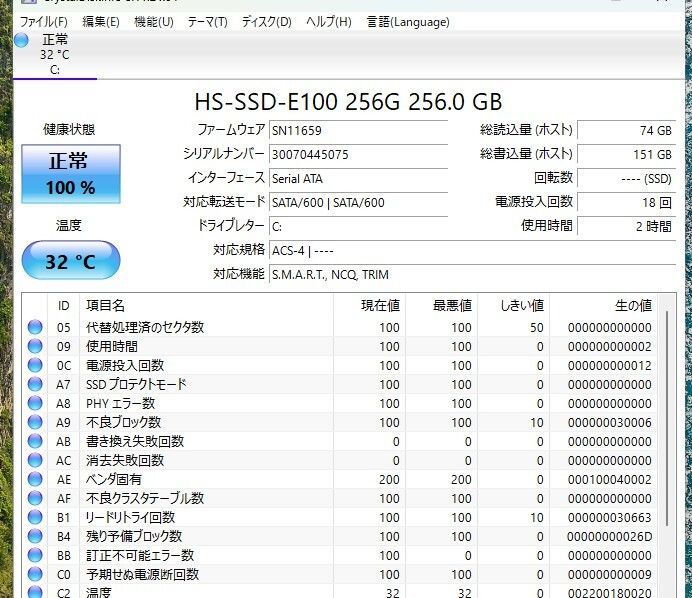Open the ファイル(F) menu
The height and width of the screenshot is (598, 692).
click(x=44, y=21)
